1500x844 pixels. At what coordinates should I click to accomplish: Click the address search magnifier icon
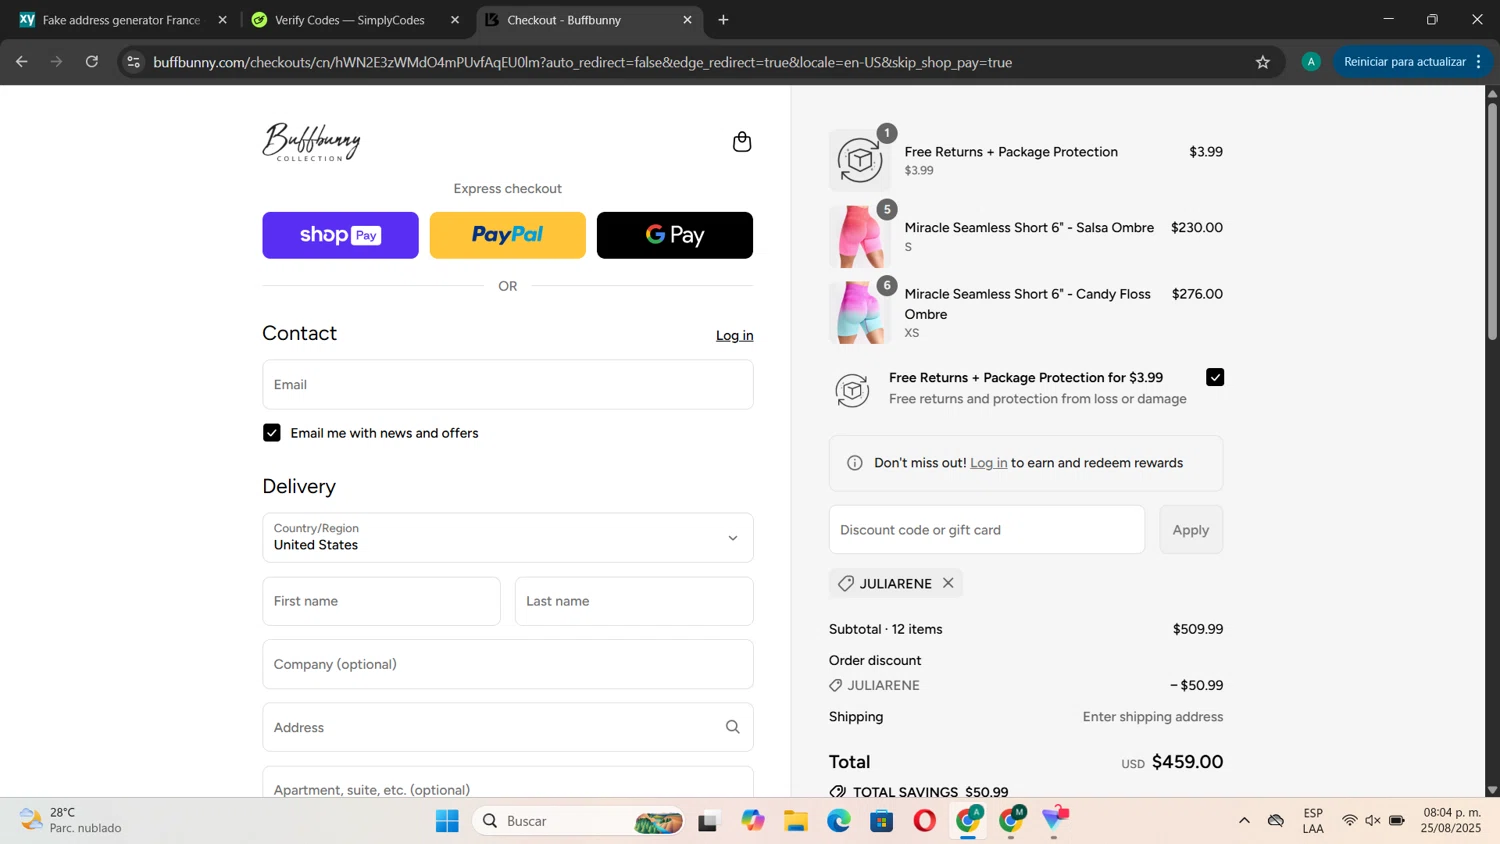click(x=733, y=727)
